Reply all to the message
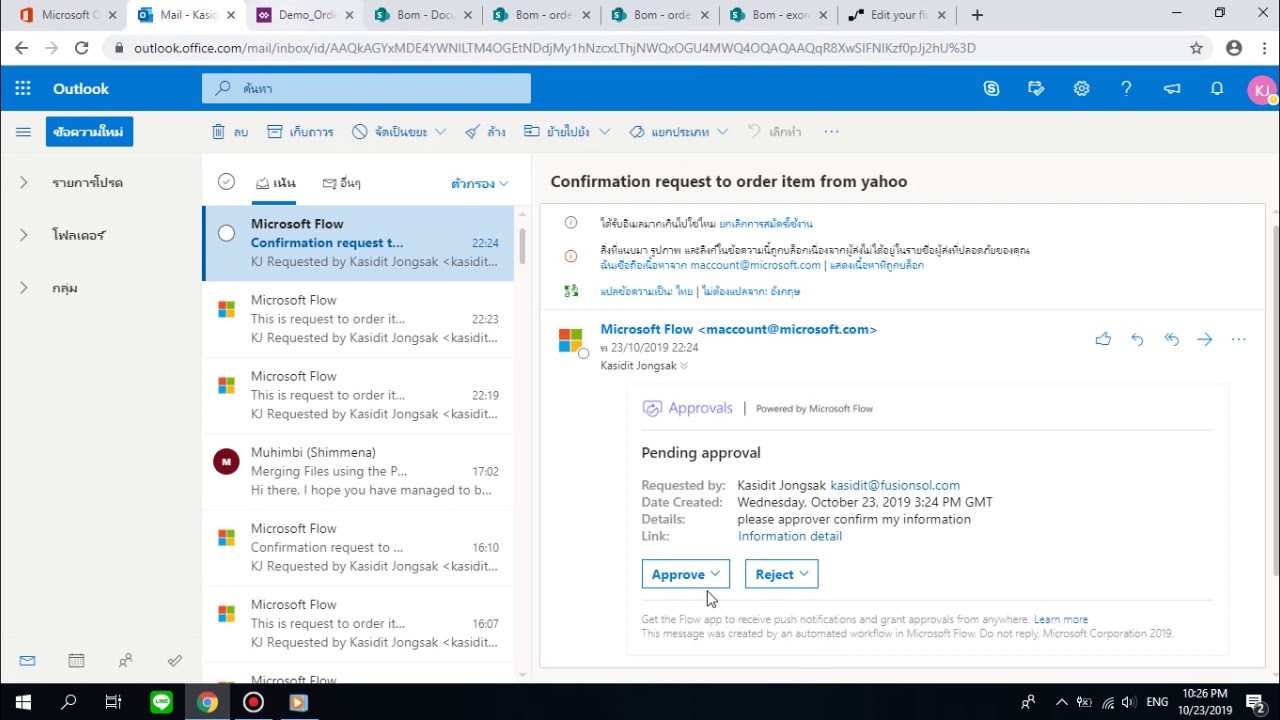This screenshot has width=1280, height=720. 1171,339
